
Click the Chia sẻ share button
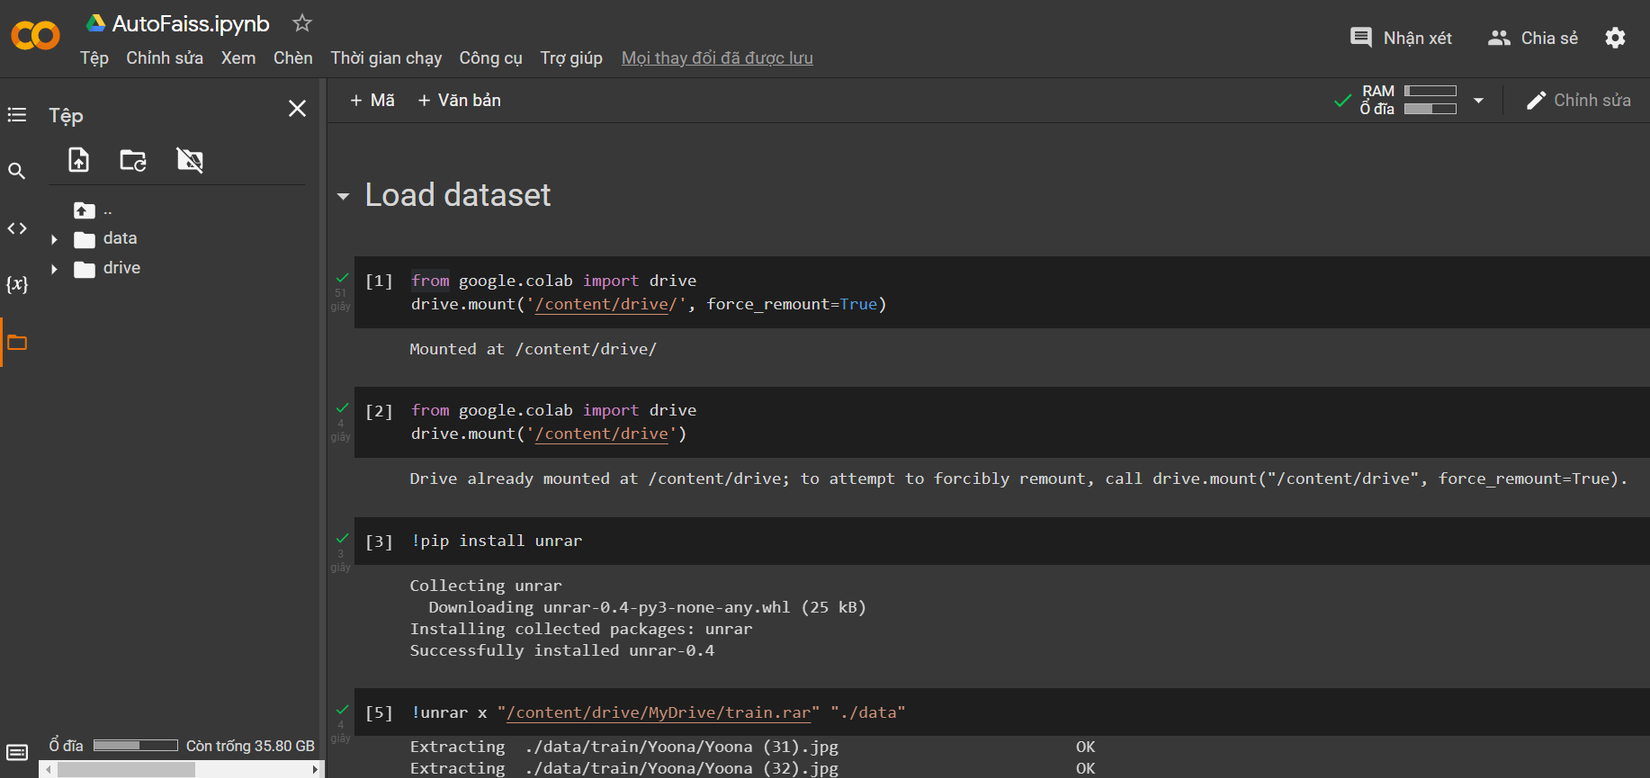point(1533,38)
